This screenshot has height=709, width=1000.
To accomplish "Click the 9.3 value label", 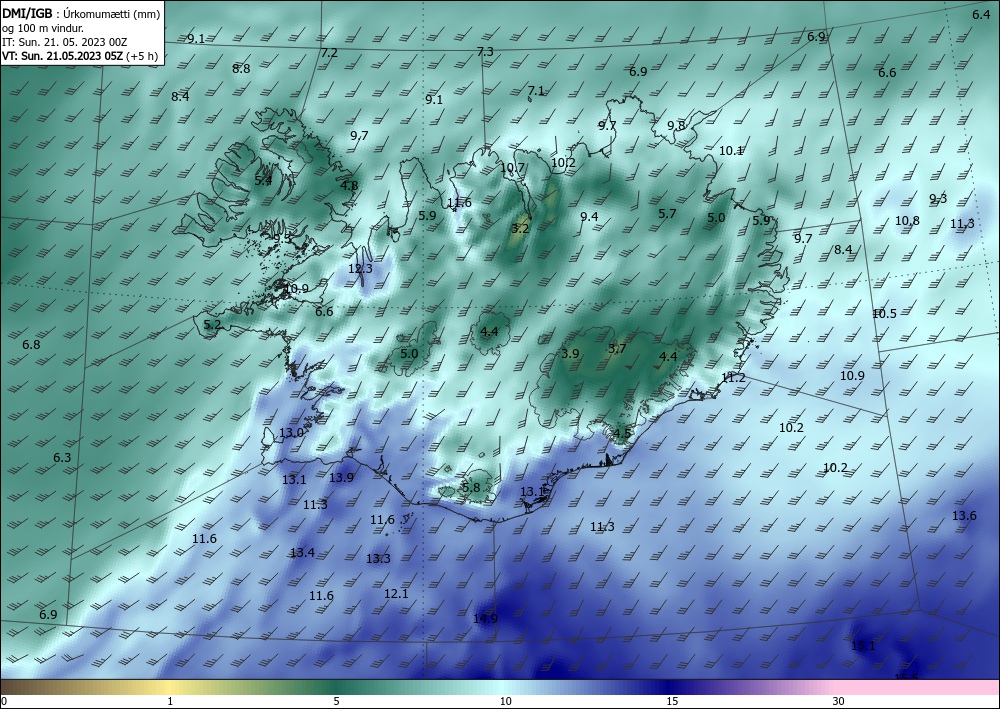I will tap(938, 198).
